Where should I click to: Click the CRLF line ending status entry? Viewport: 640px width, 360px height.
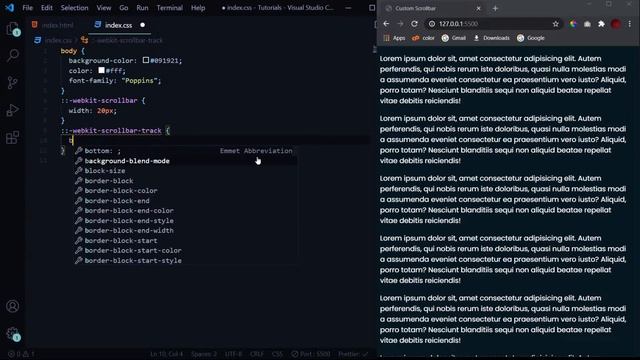(x=257, y=354)
